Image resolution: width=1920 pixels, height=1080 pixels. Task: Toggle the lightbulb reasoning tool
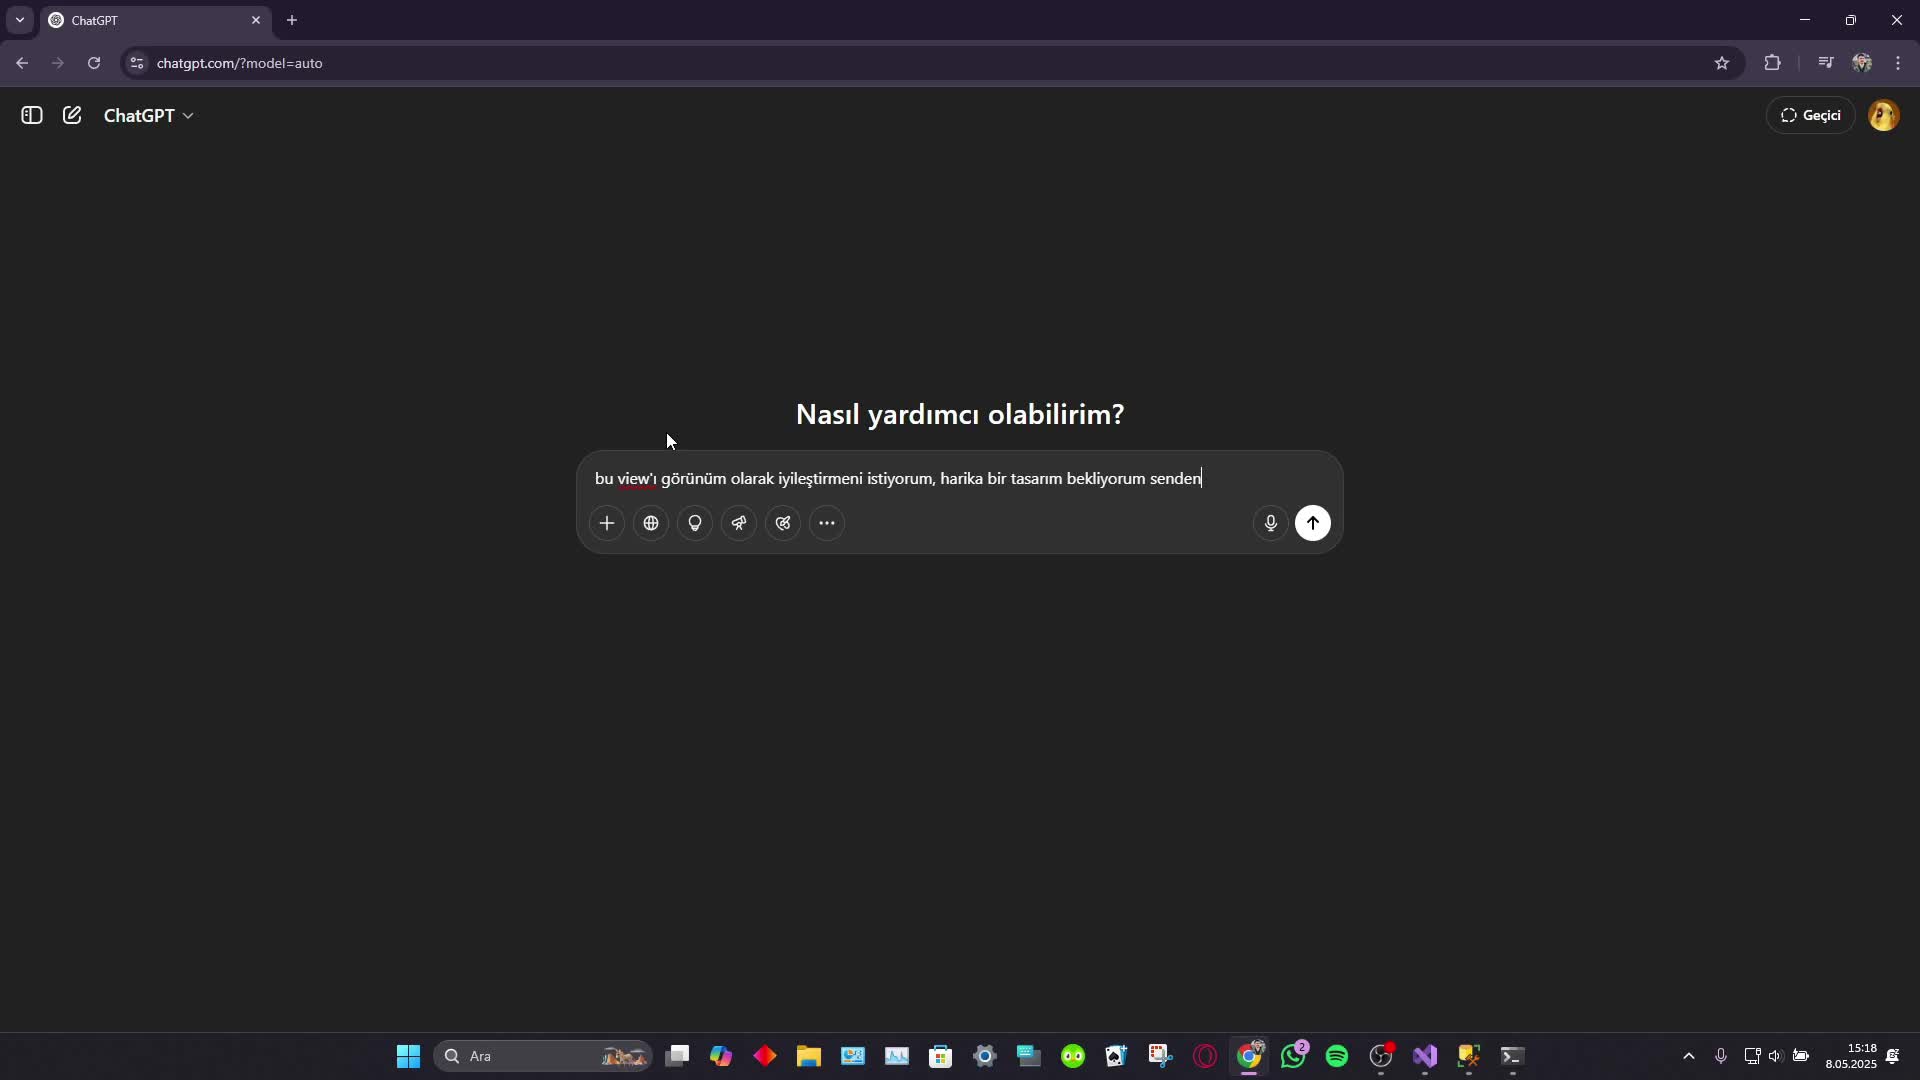pyautogui.click(x=695, y=523)
